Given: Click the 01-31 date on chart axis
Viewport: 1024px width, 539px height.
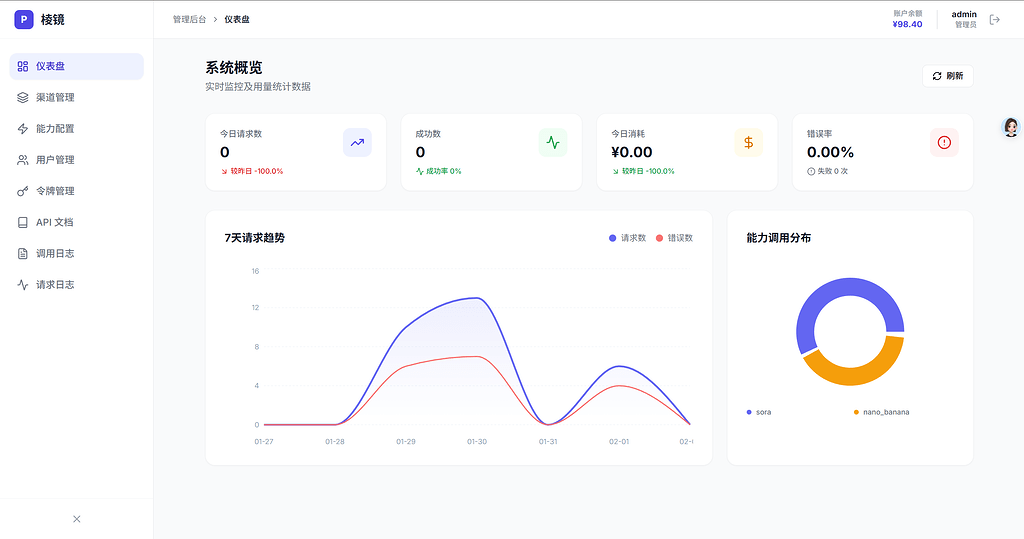Looking at the screenshot, I should pos(548,442).
